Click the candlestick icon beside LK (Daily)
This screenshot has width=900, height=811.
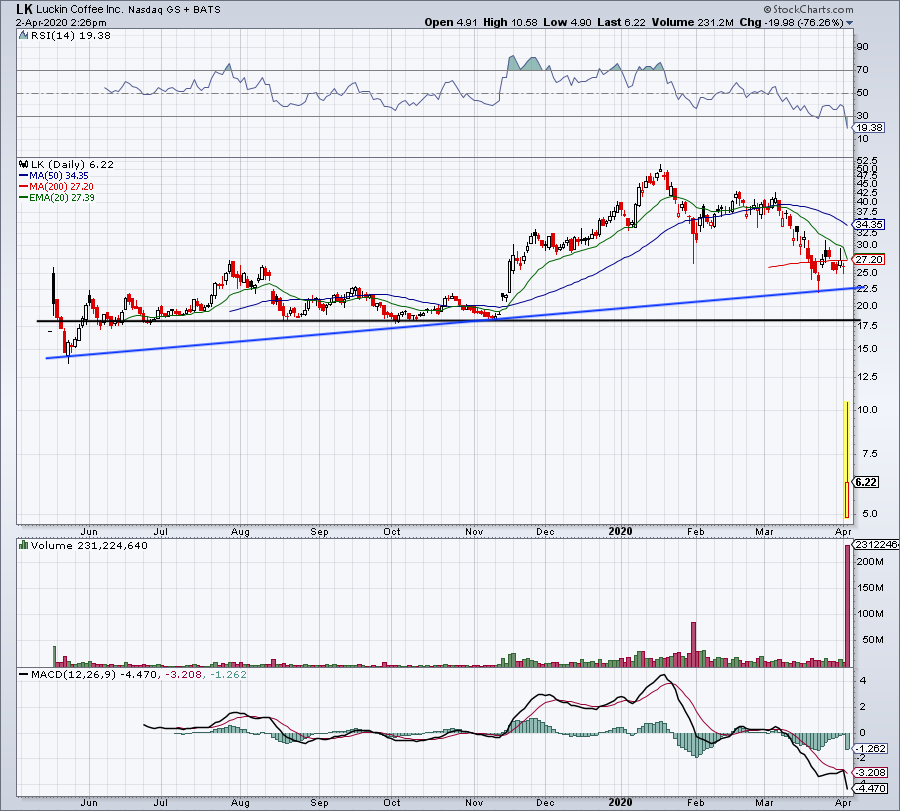(24, 165)
